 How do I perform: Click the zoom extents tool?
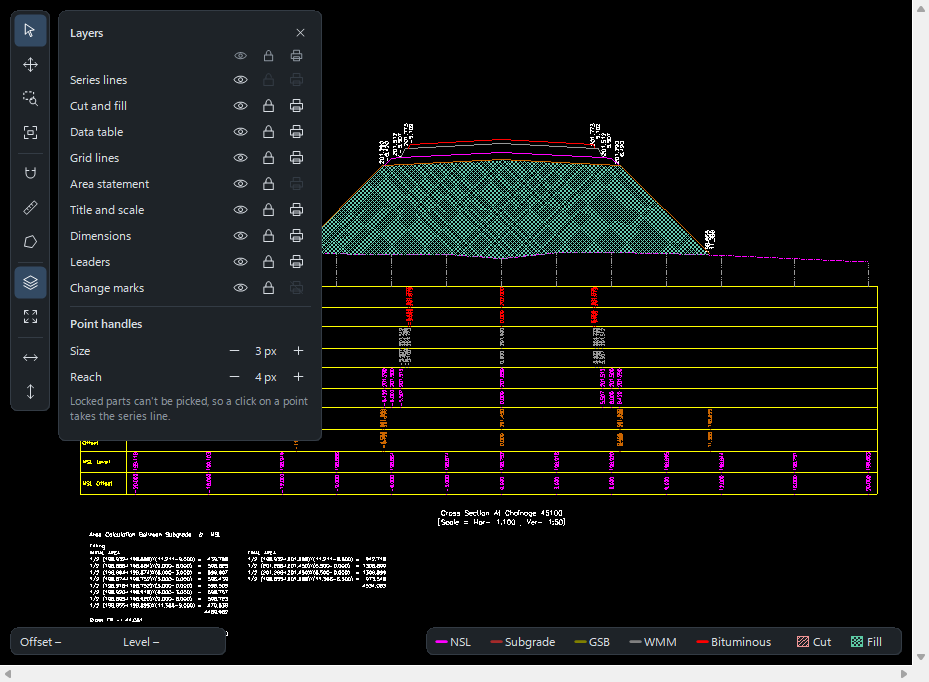(x=30, y=132)
